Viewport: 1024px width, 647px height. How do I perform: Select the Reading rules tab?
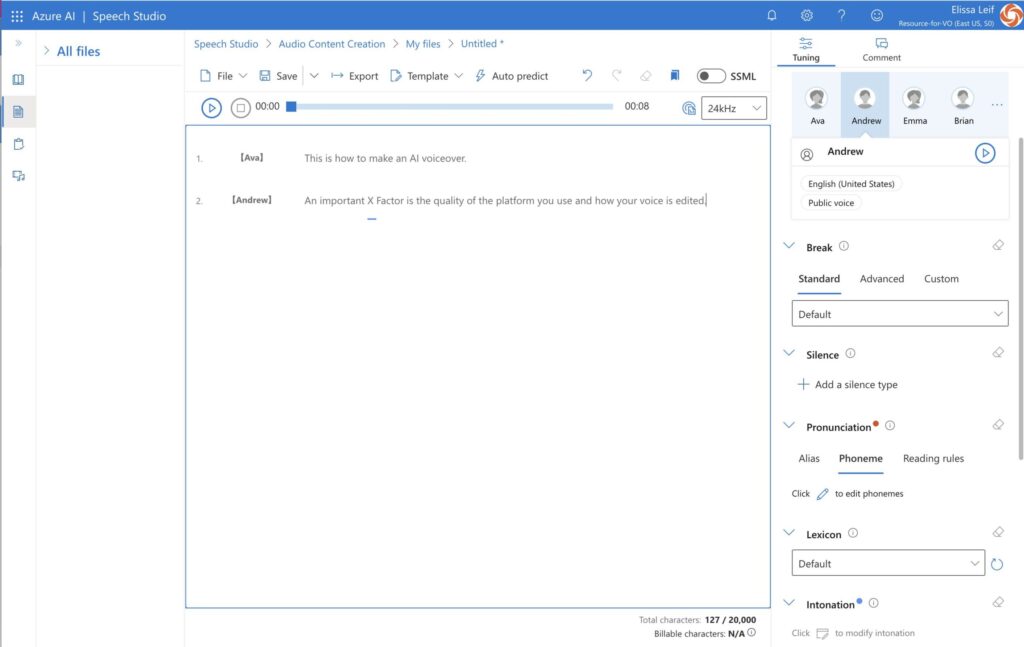[x=933, y=458]
